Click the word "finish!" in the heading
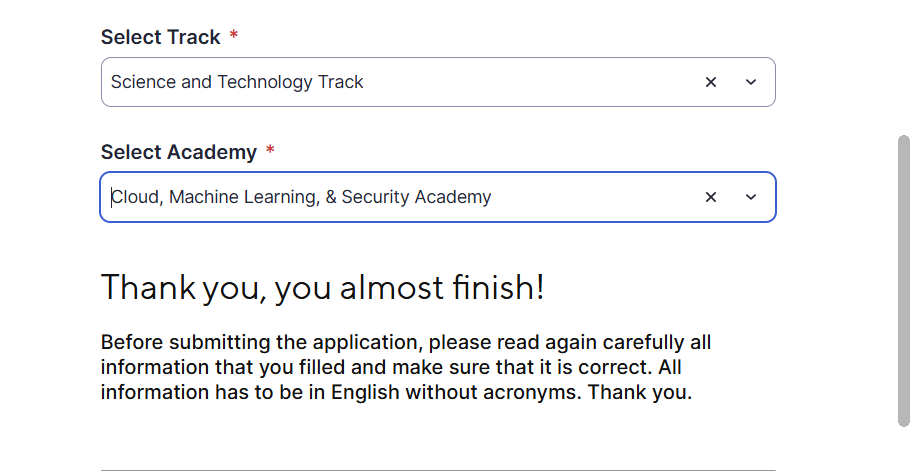Viewport: 911px width, 471px height. tap(497, 288)
